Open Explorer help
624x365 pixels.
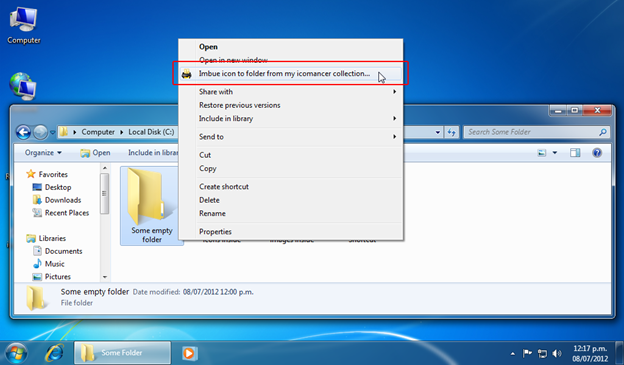click(597, 152)
